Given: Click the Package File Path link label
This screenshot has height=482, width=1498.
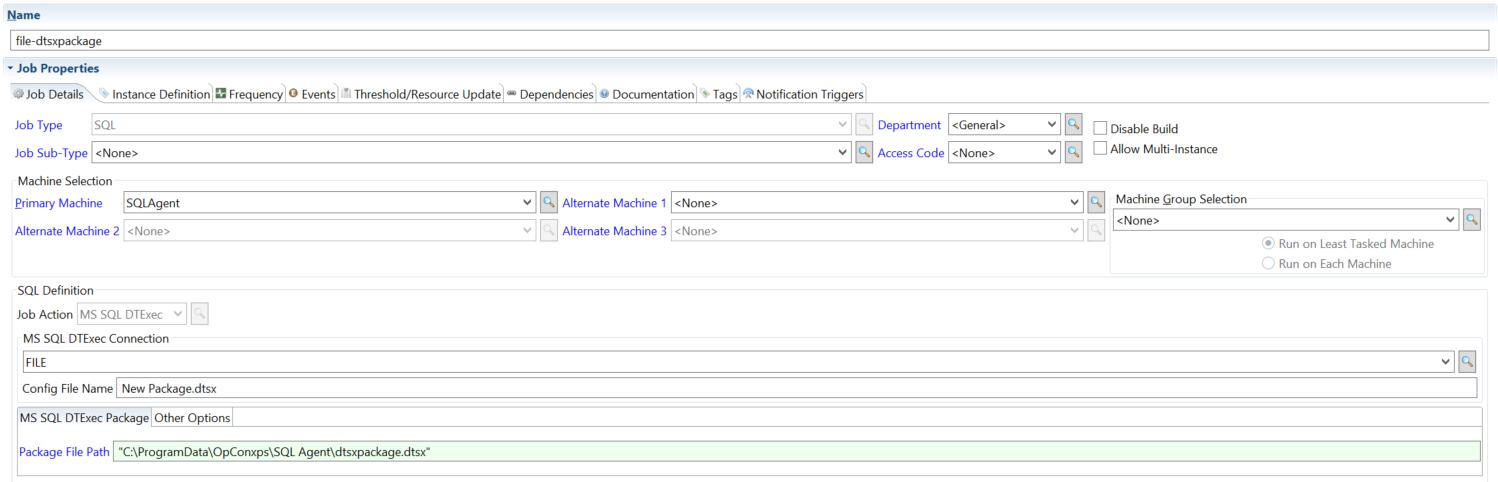Looking at the screenshot, I should (64, 452).
